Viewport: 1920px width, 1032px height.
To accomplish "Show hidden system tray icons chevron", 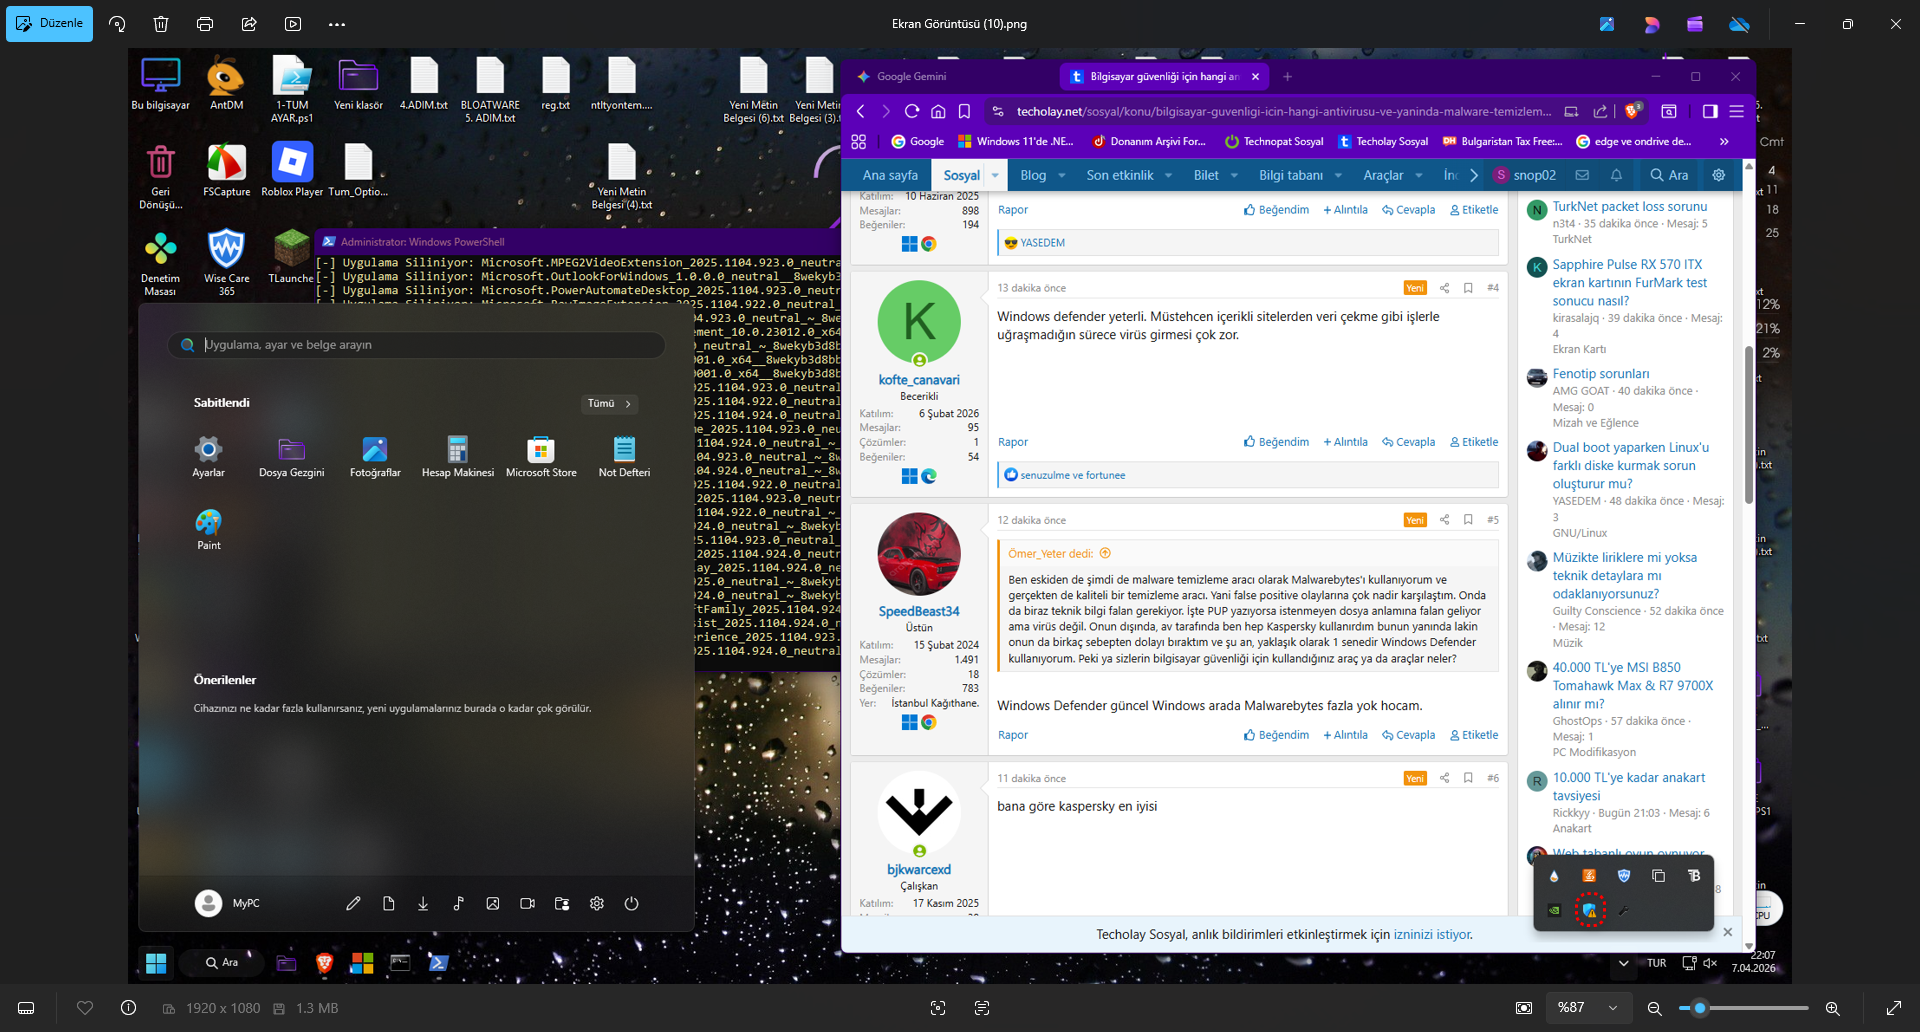I will (1623, 963).
